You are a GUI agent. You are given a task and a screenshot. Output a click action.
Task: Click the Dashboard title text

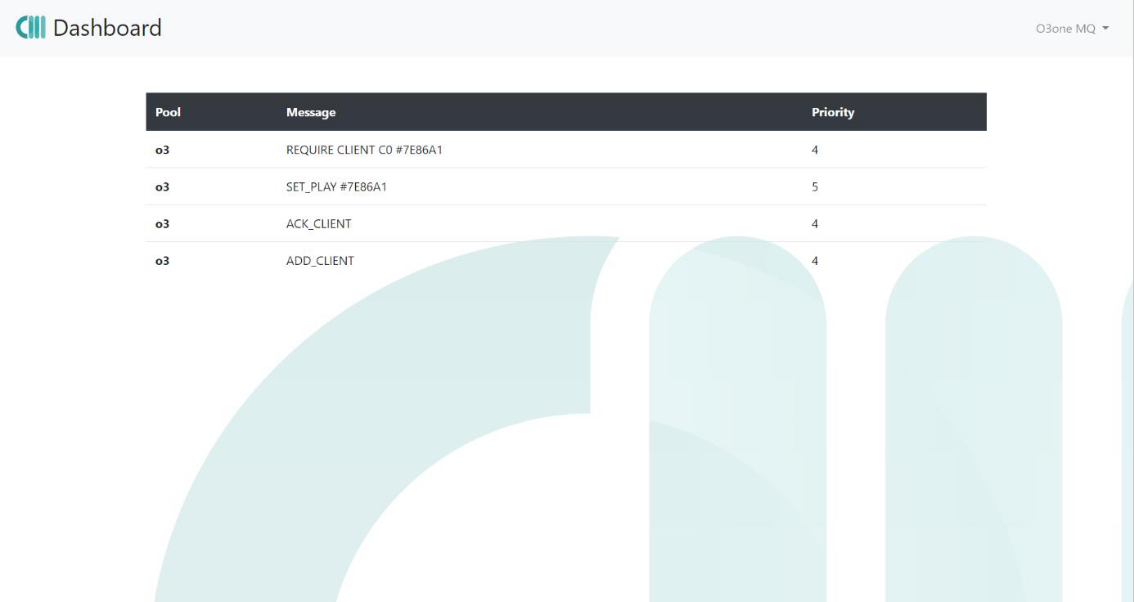point(107,28)
